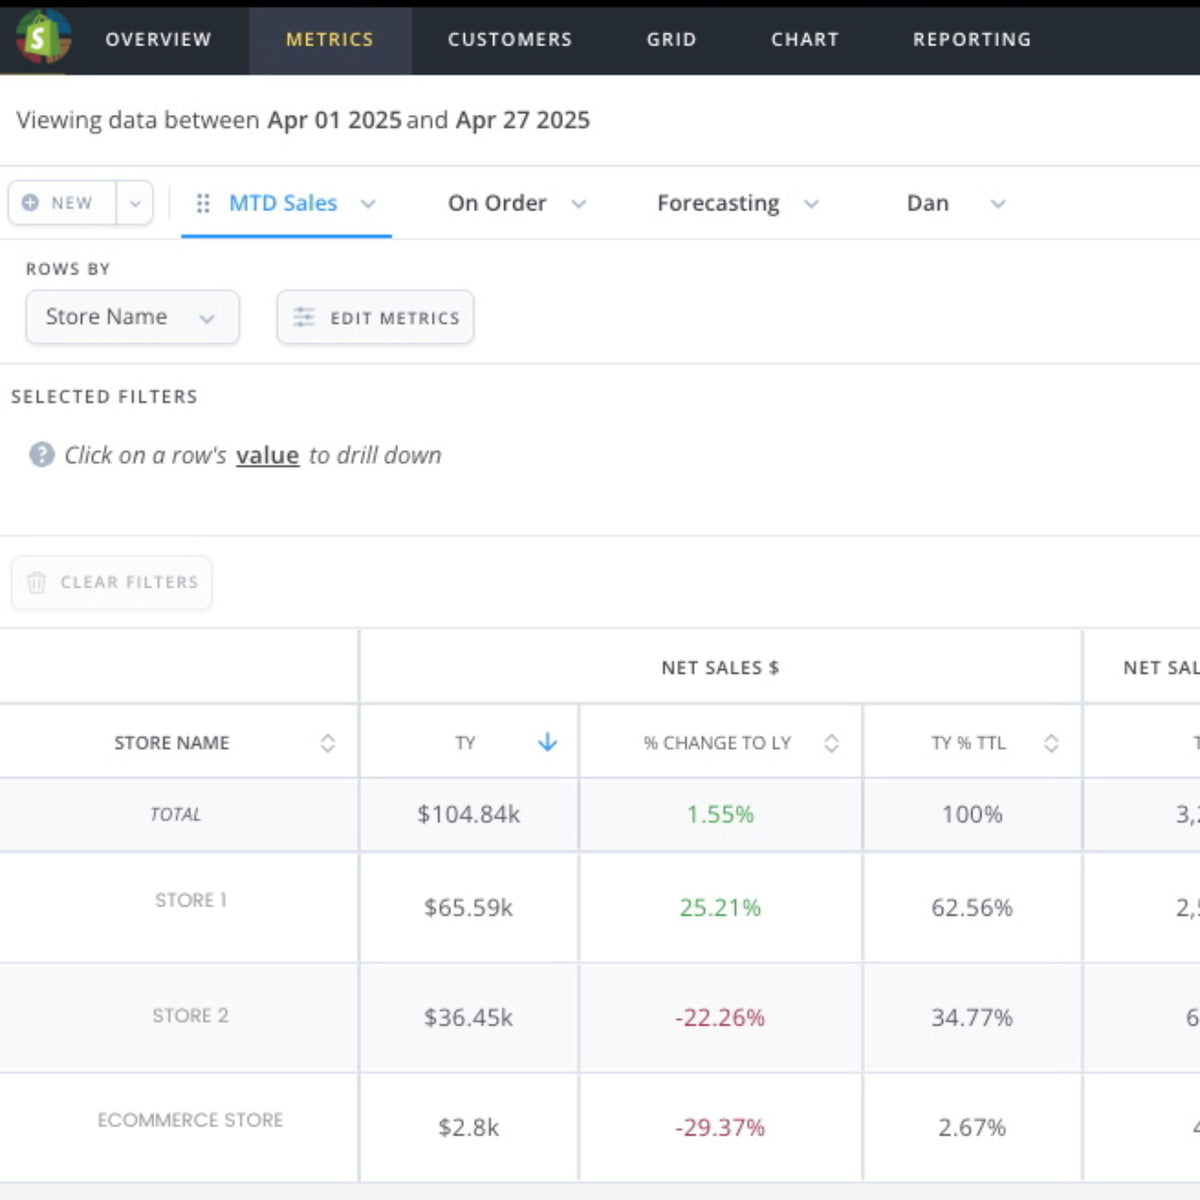
Task: Switch to the Customers nav tab
Action: pos(510,39)
